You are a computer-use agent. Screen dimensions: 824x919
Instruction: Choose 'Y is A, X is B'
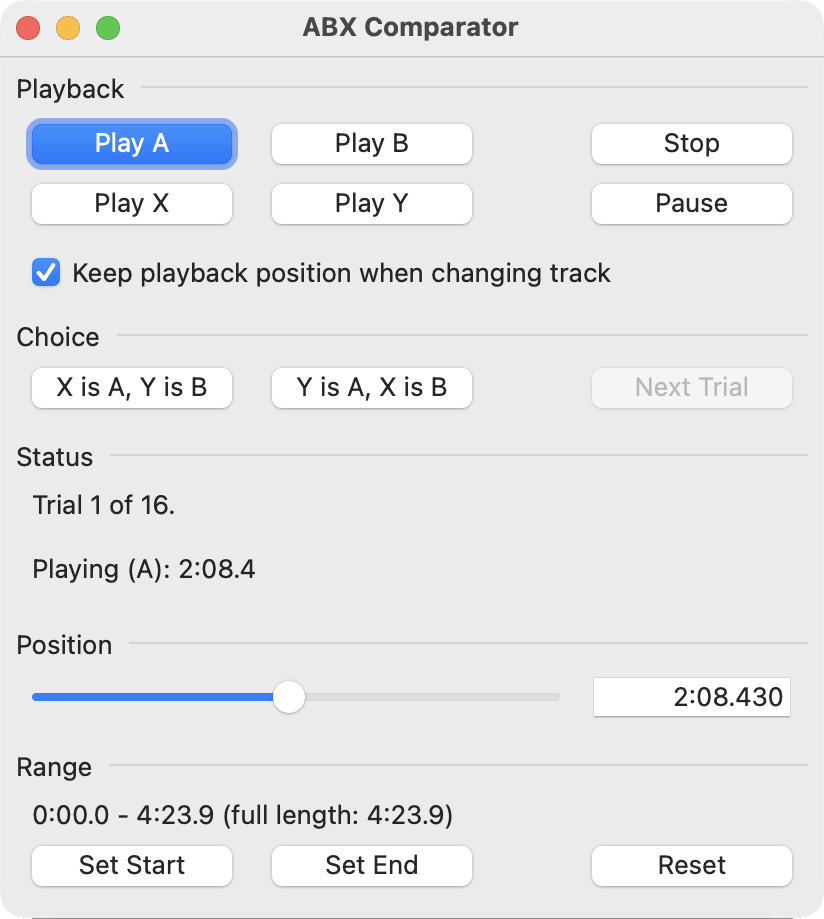[372, 388]
